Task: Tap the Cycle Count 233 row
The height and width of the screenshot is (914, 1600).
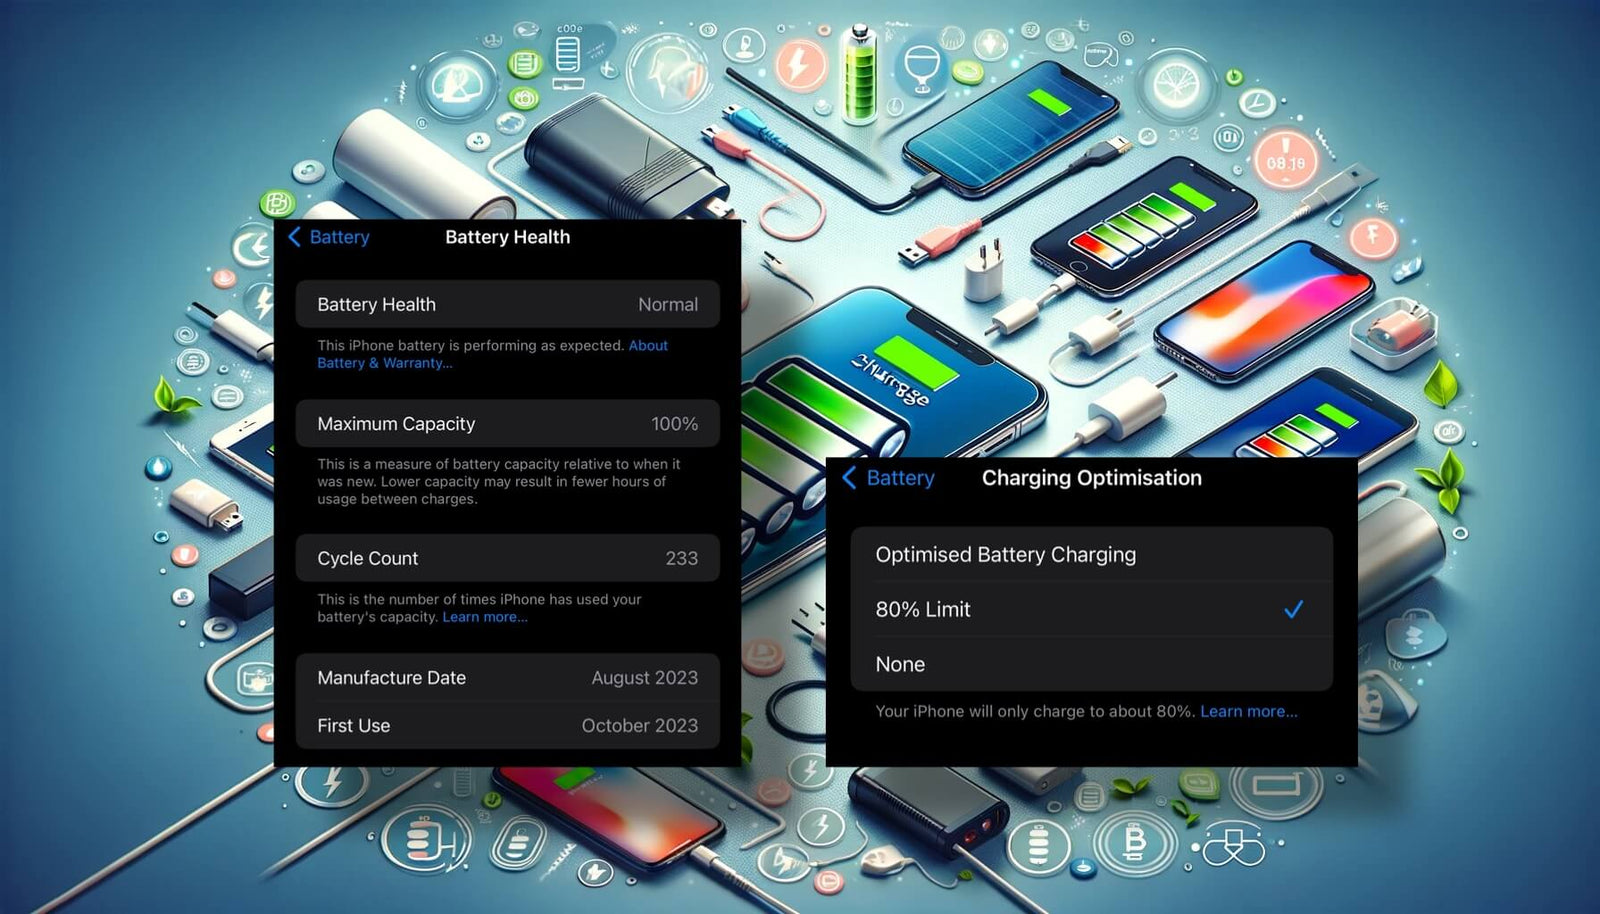Action: (x=507, y=558)
